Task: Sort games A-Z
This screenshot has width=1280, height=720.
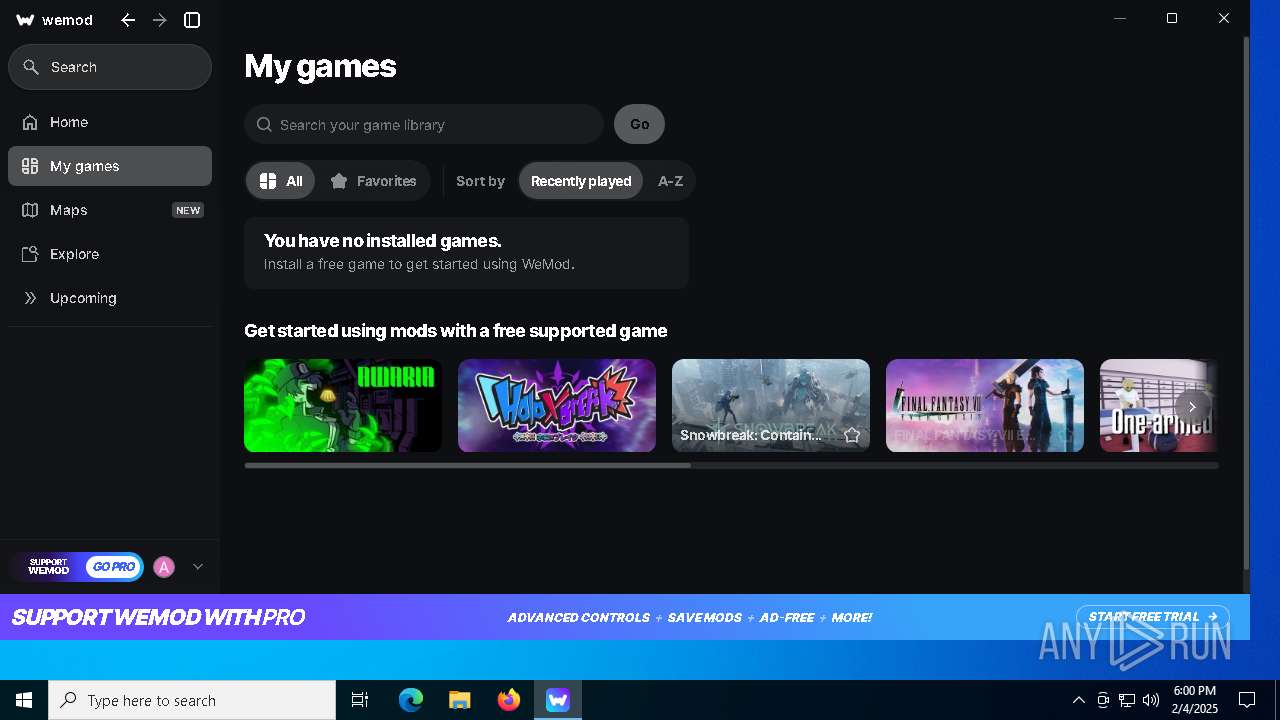Action: point(670,181)
